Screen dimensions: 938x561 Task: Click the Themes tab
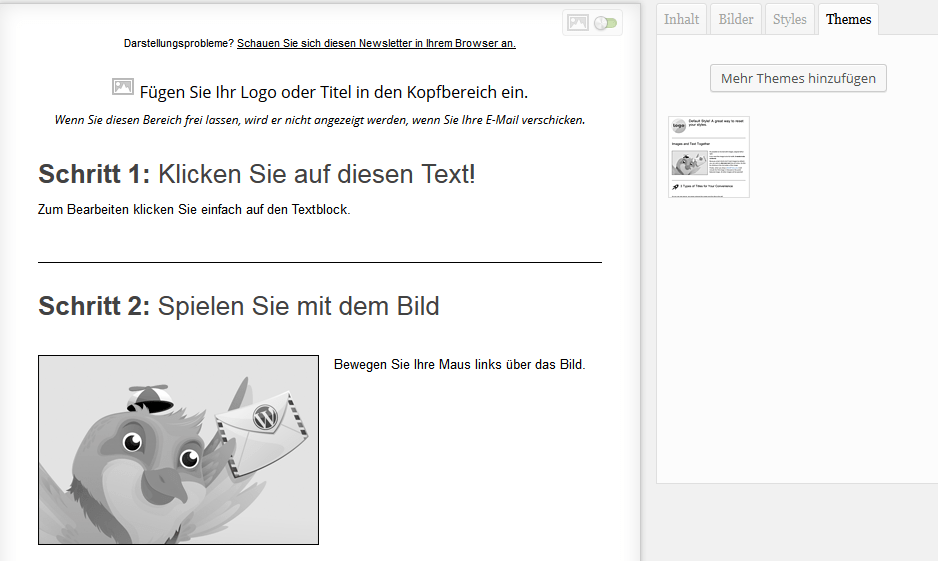pyautogui.click(x=848, y=20)
